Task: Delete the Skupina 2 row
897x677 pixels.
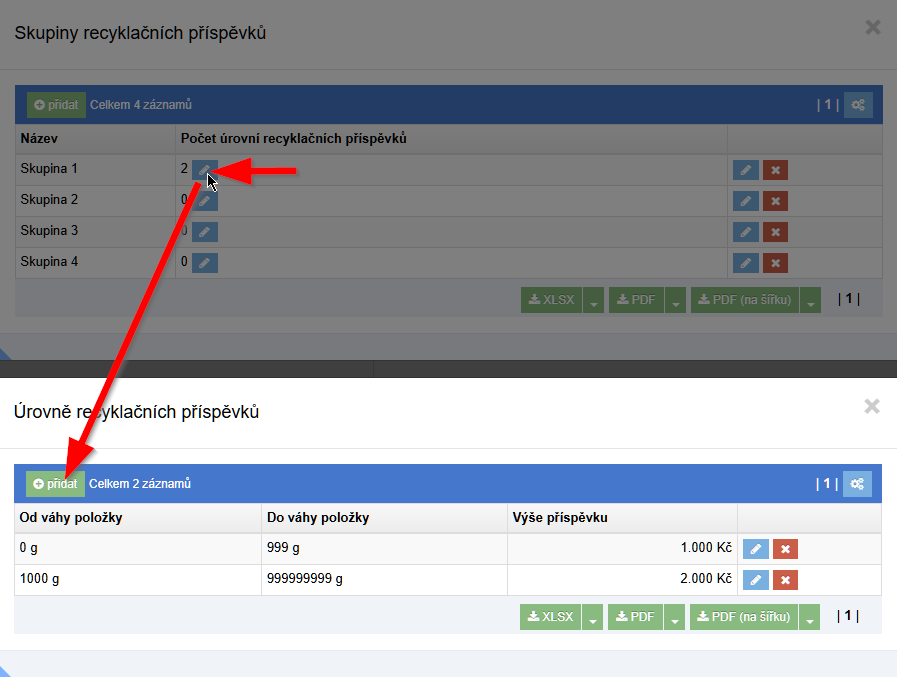Action: pos(775,201)
